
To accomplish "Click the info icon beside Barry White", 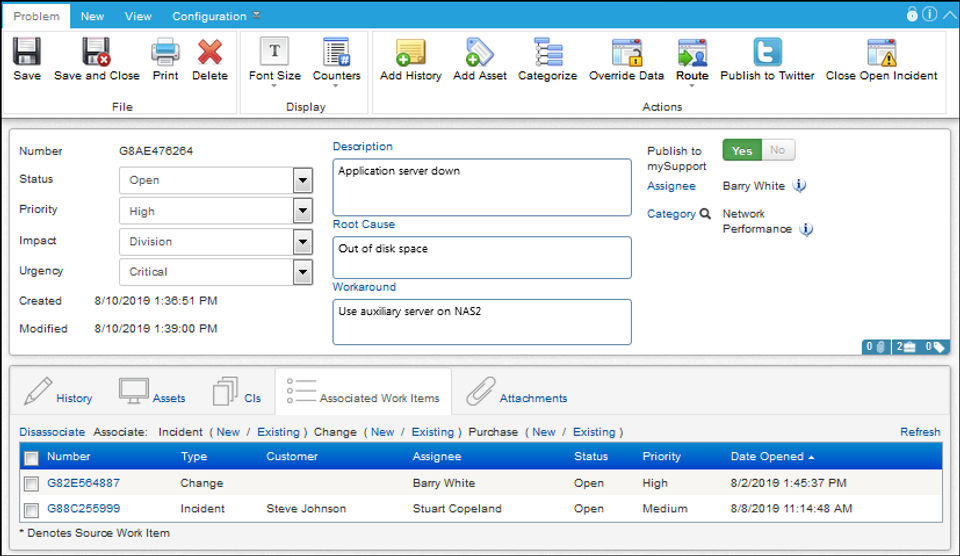I will point(799,186).
